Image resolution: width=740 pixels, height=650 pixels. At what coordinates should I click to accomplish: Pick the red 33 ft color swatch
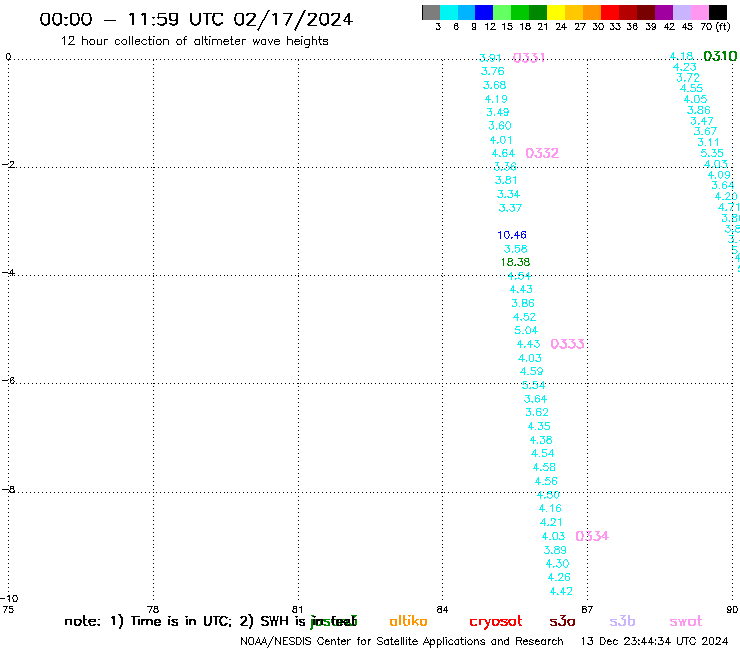coord(610,12)
